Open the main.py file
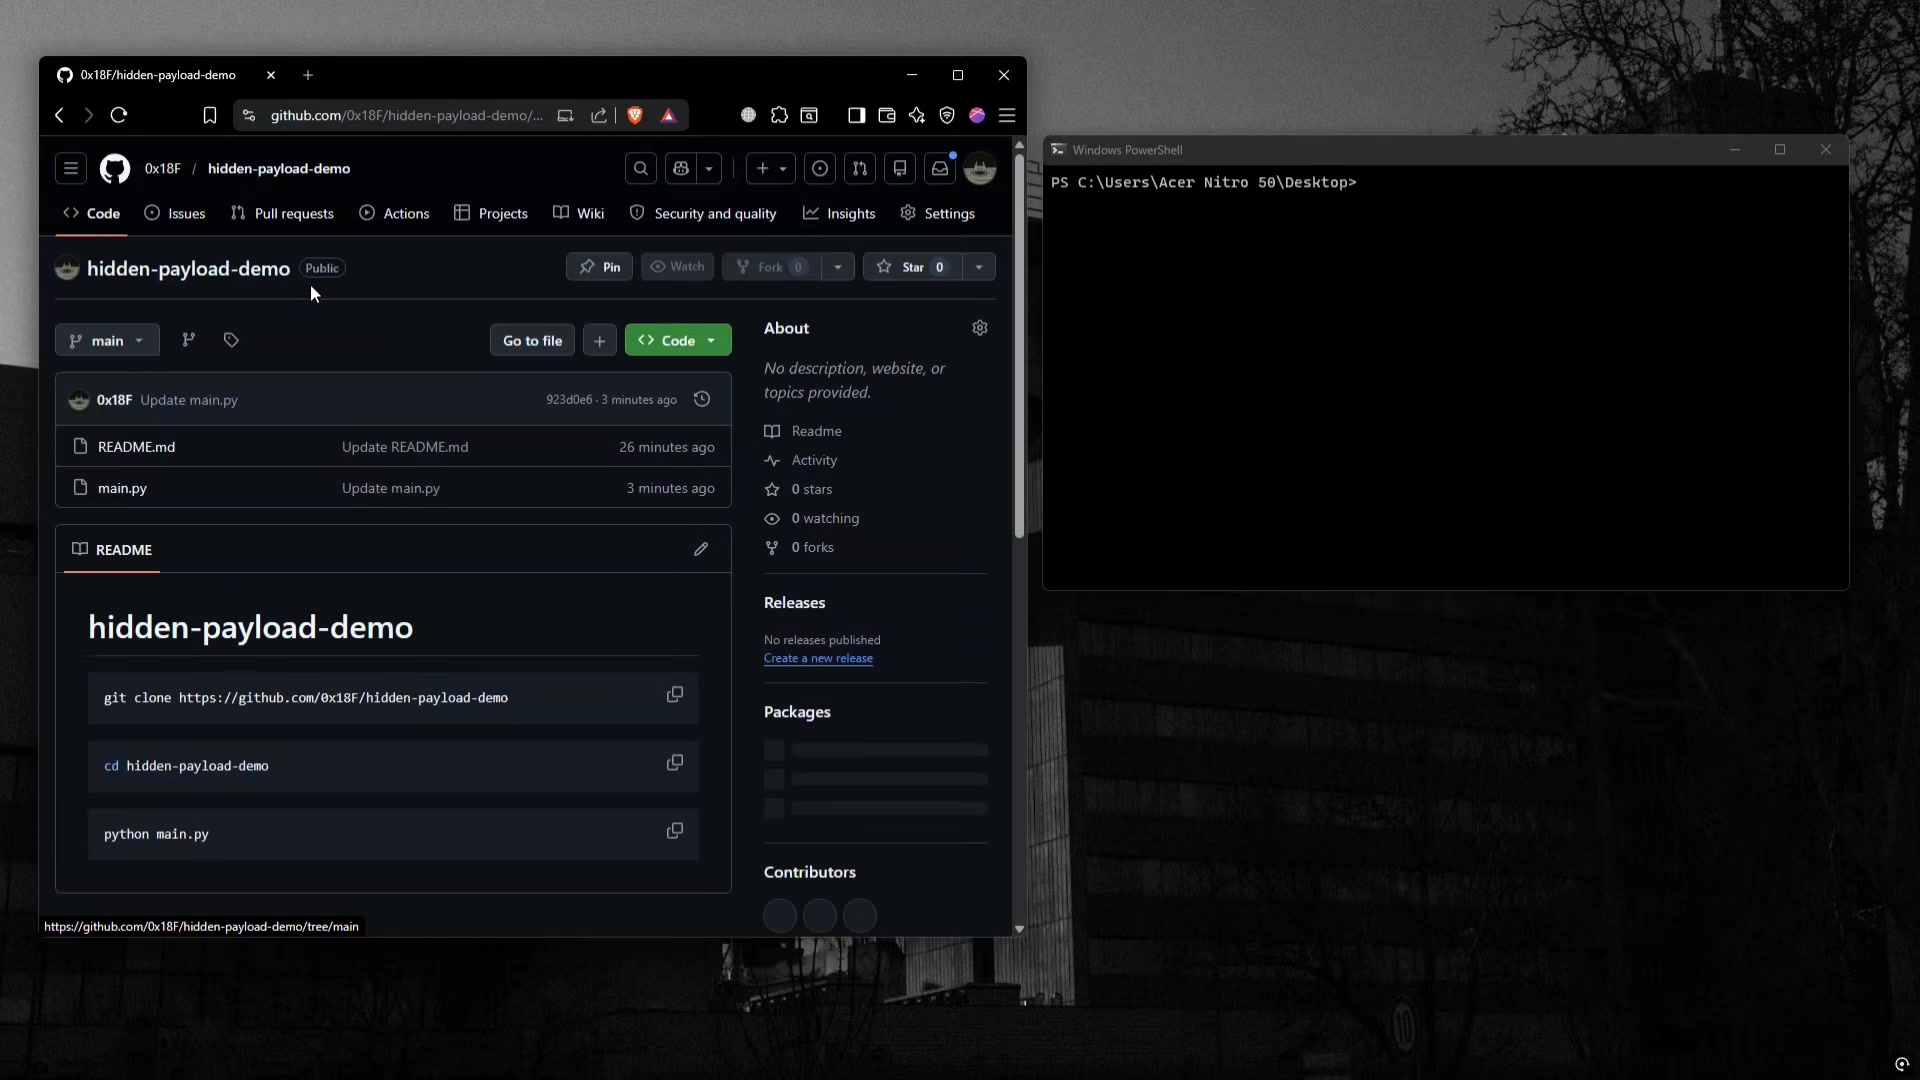The image size is (1920, 1080). point(122,488)
